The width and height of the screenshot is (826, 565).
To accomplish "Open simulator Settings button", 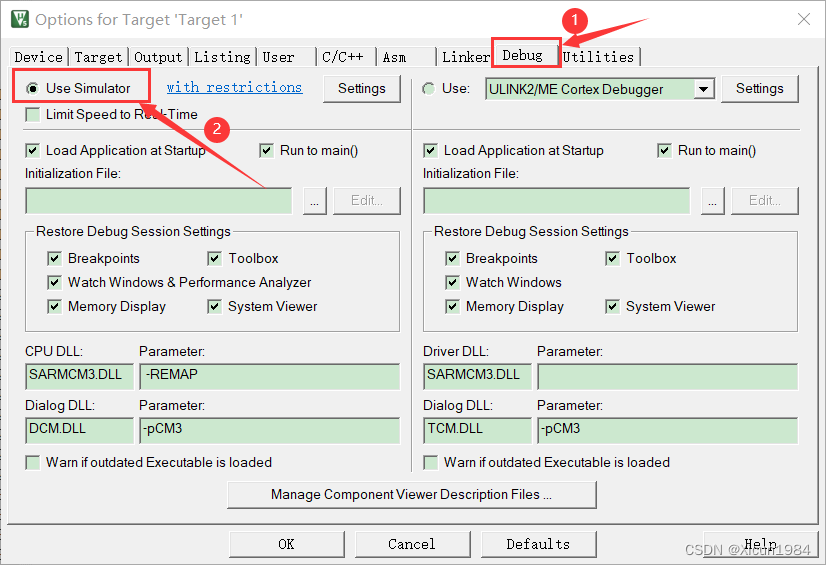I will [x=362, y=88].
